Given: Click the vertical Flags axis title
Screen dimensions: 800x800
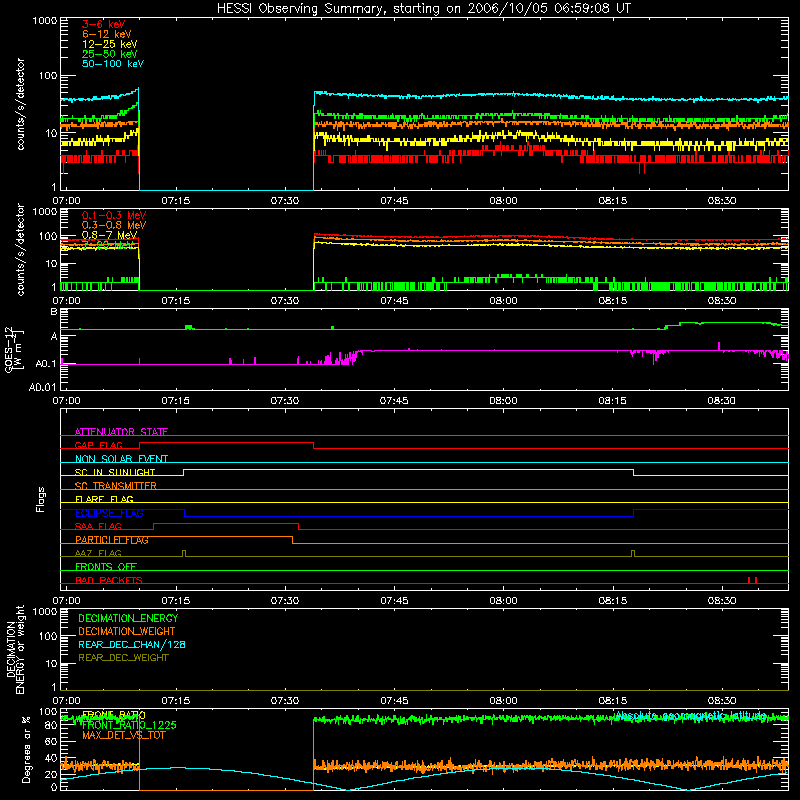Looking at the screenshot, I should [x=41, y=499].
